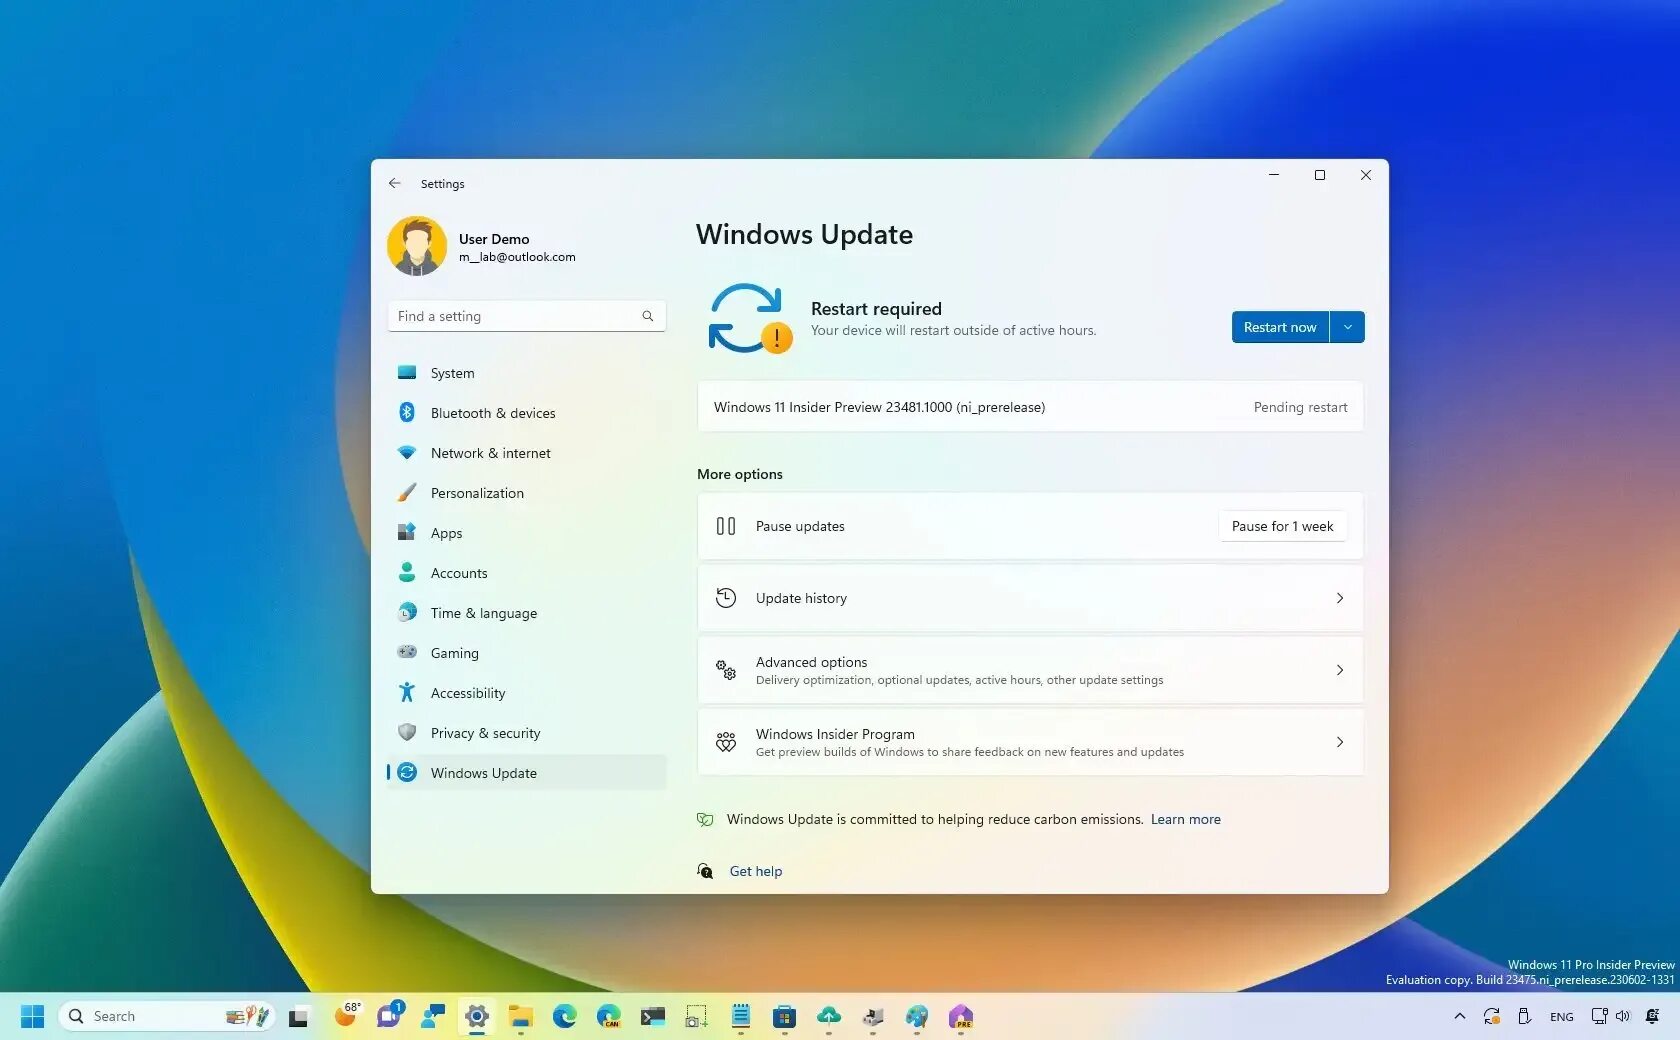Click the magnifier icon in Find a setting
1680x1040 pixels.
point(648,316)
